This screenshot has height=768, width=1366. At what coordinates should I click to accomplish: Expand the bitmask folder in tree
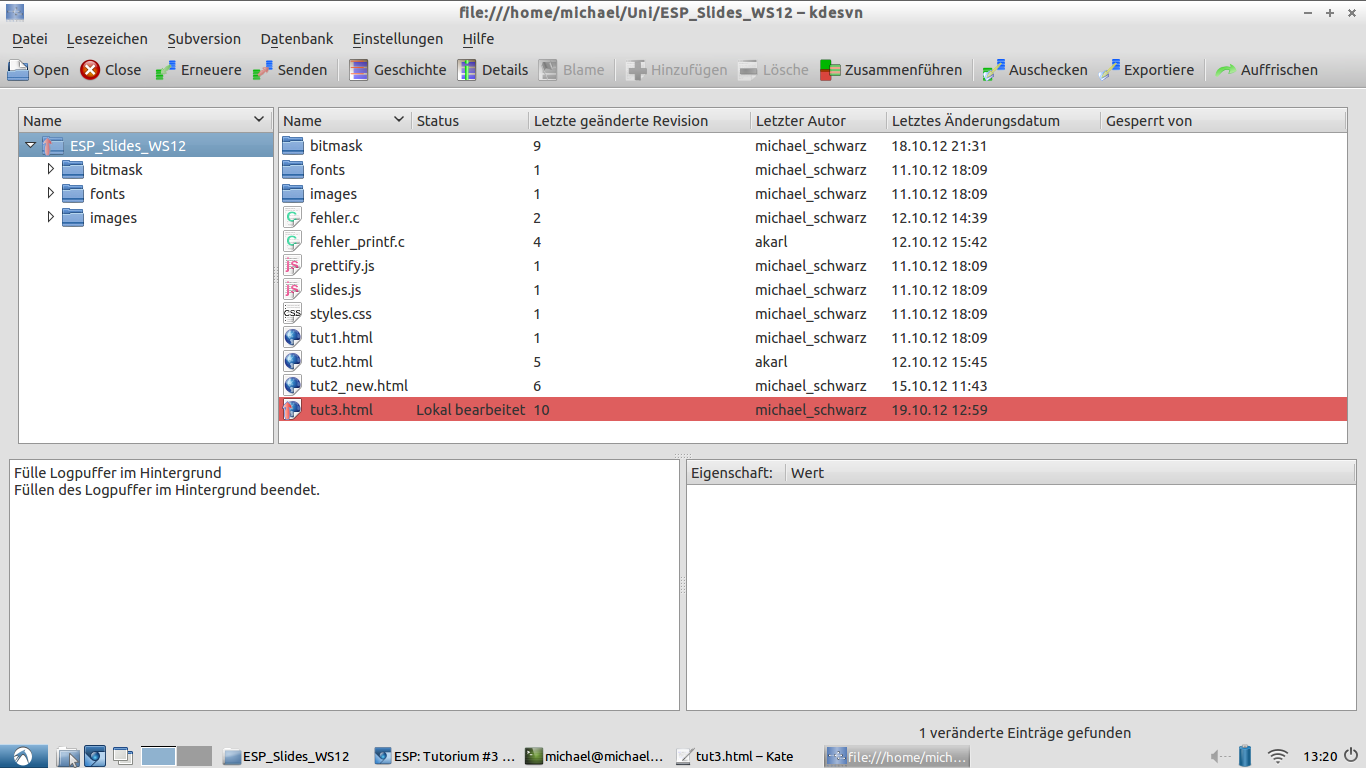point(50,169)
